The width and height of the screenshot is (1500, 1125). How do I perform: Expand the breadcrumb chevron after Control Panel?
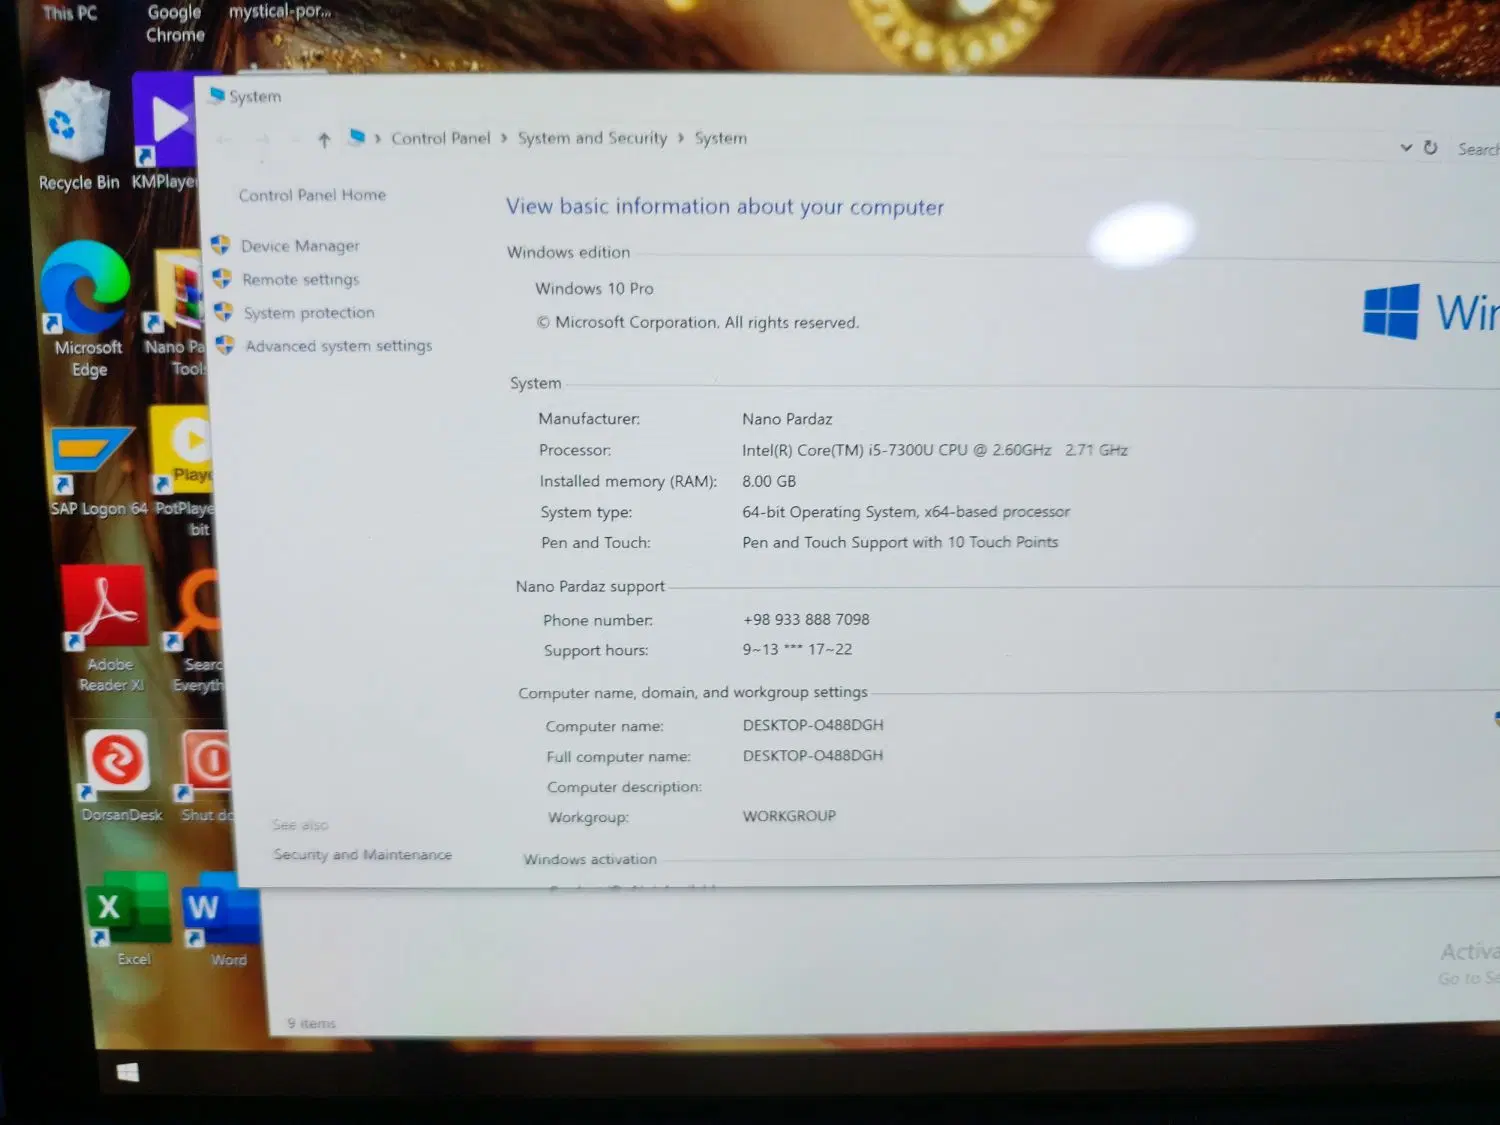[504, 138]
